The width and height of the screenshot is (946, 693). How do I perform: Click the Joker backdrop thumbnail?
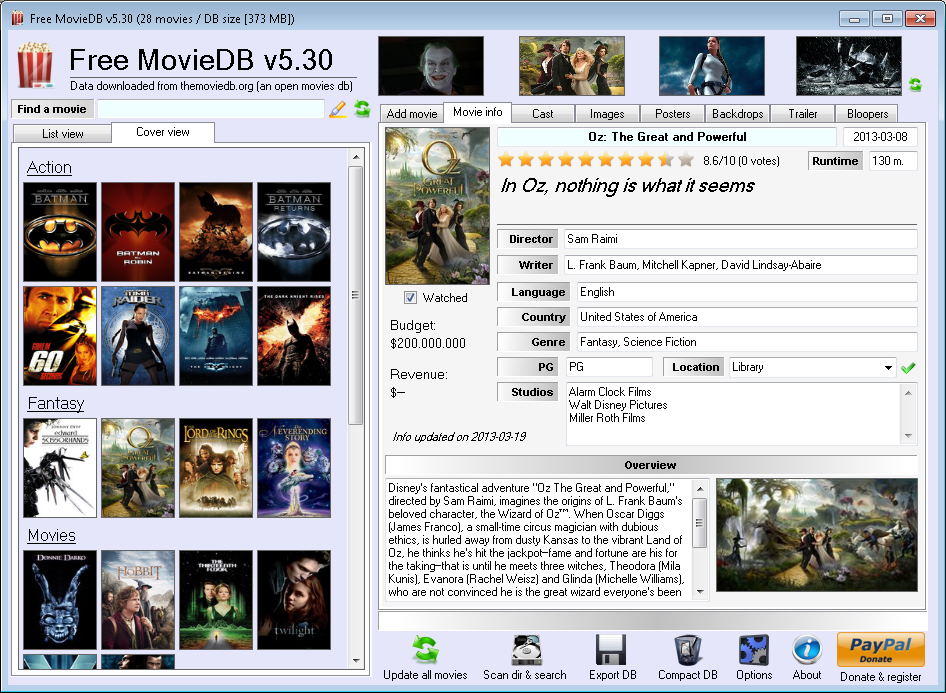point(431,66)
